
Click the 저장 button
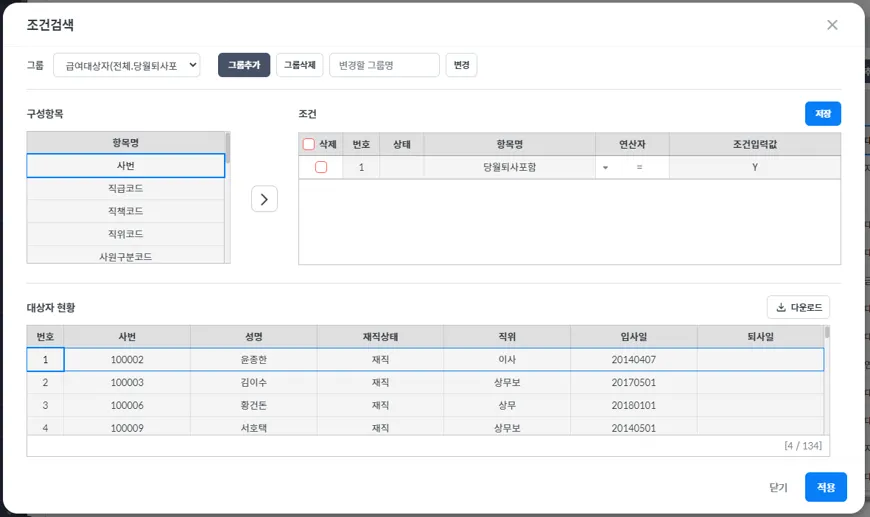pyautogui.click(x=823, y=114)
